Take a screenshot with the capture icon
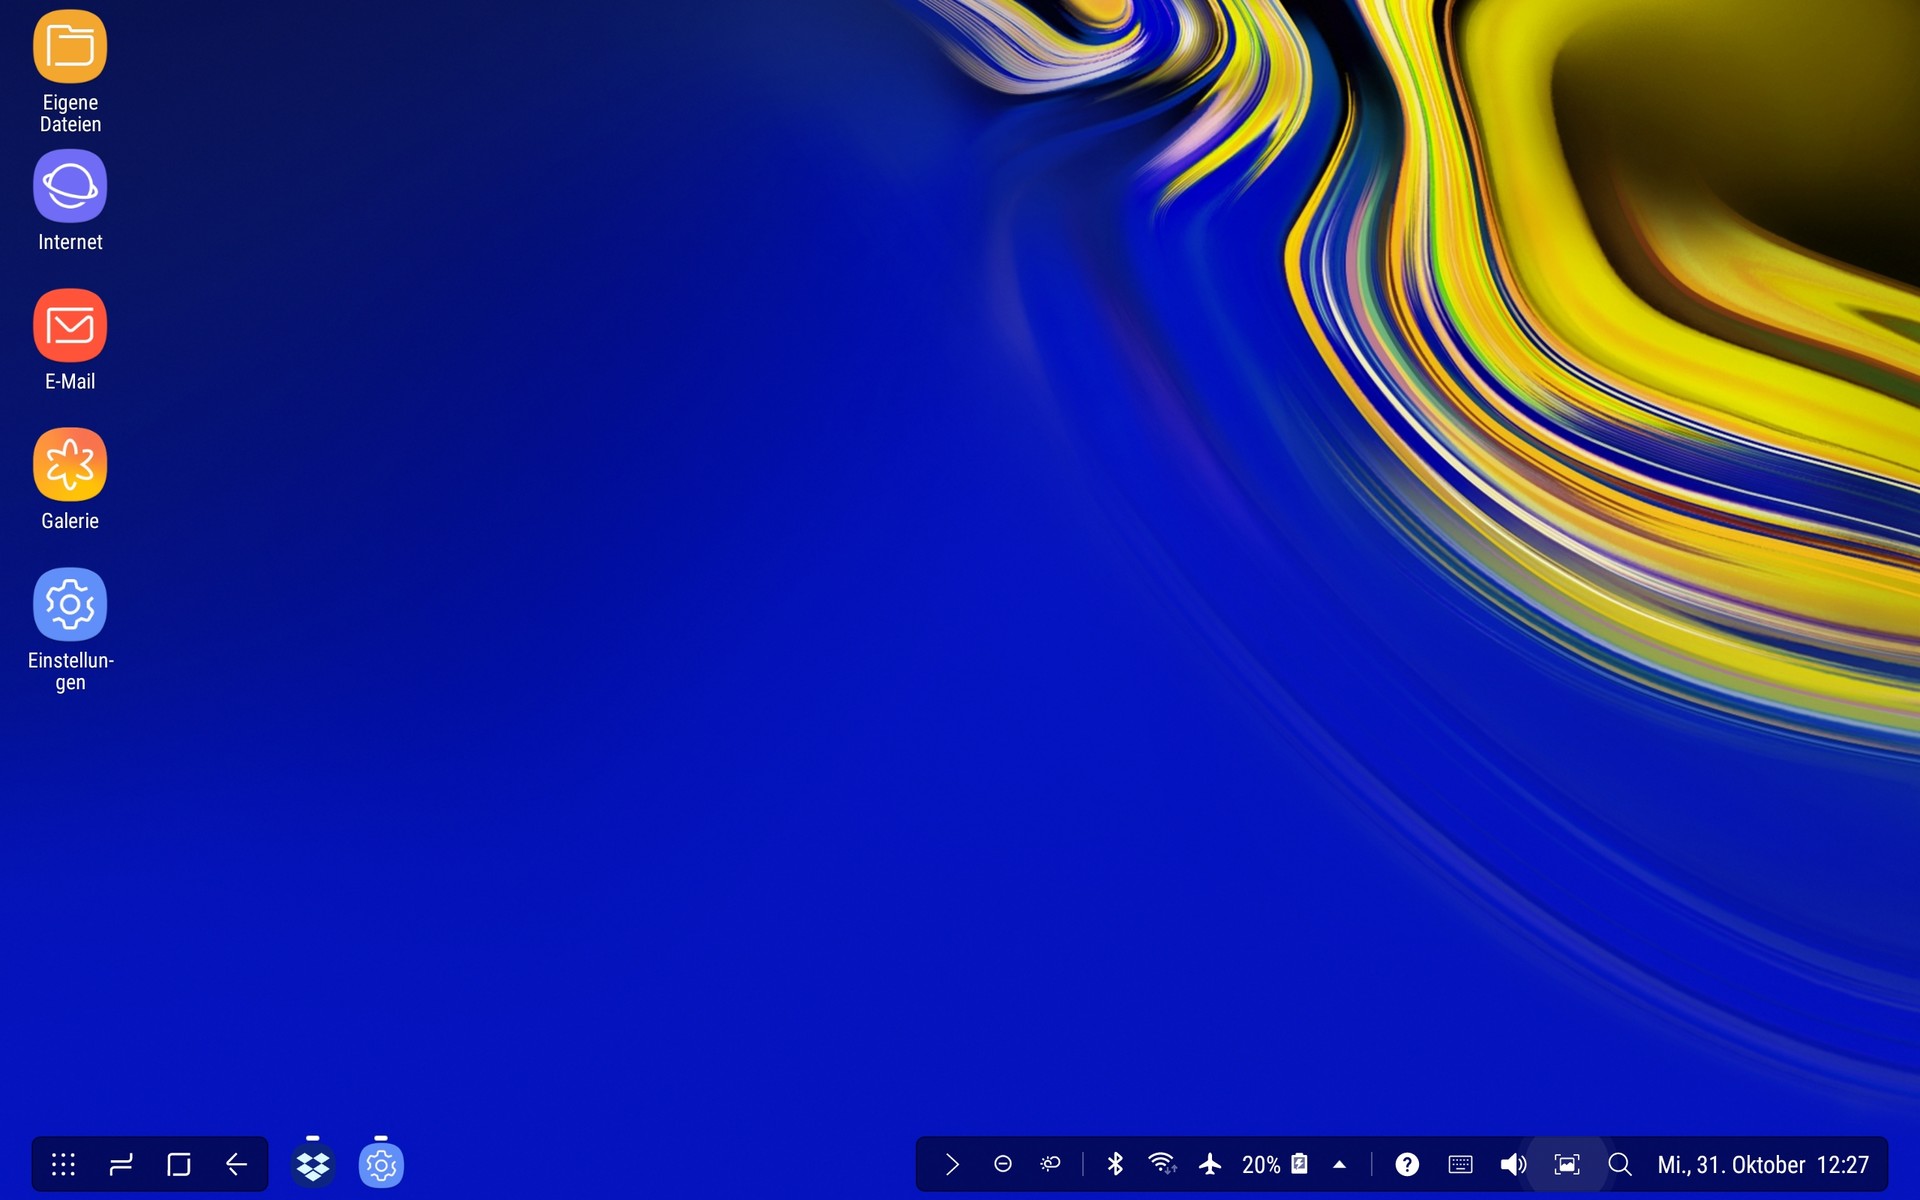The height and width of the screenshot is (1200, 1920). [1567, 1164]
